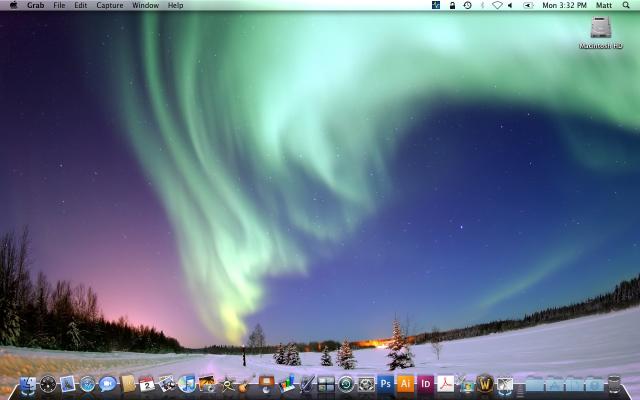The image size is (640, 400).
Task: Launch Adobe InDesign from the dock
Action: [425, 383]
